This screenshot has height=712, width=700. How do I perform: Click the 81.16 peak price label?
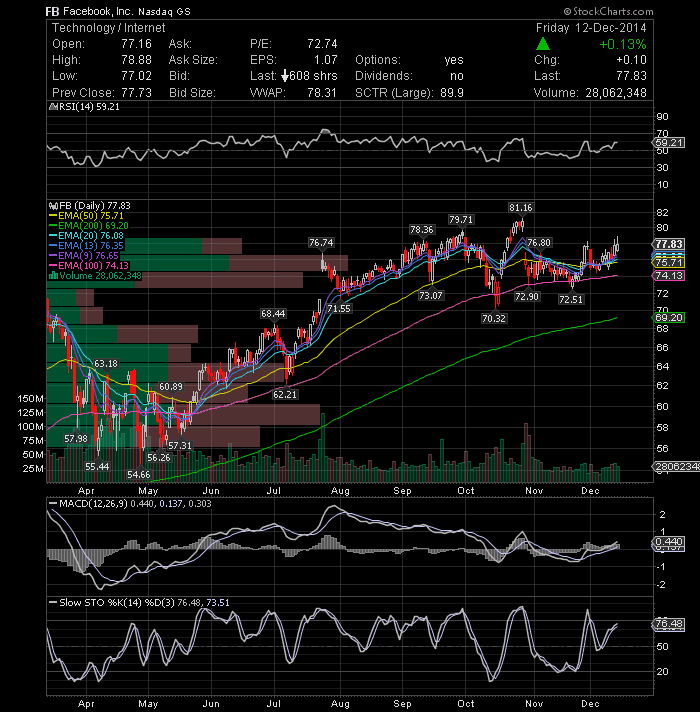520,208
